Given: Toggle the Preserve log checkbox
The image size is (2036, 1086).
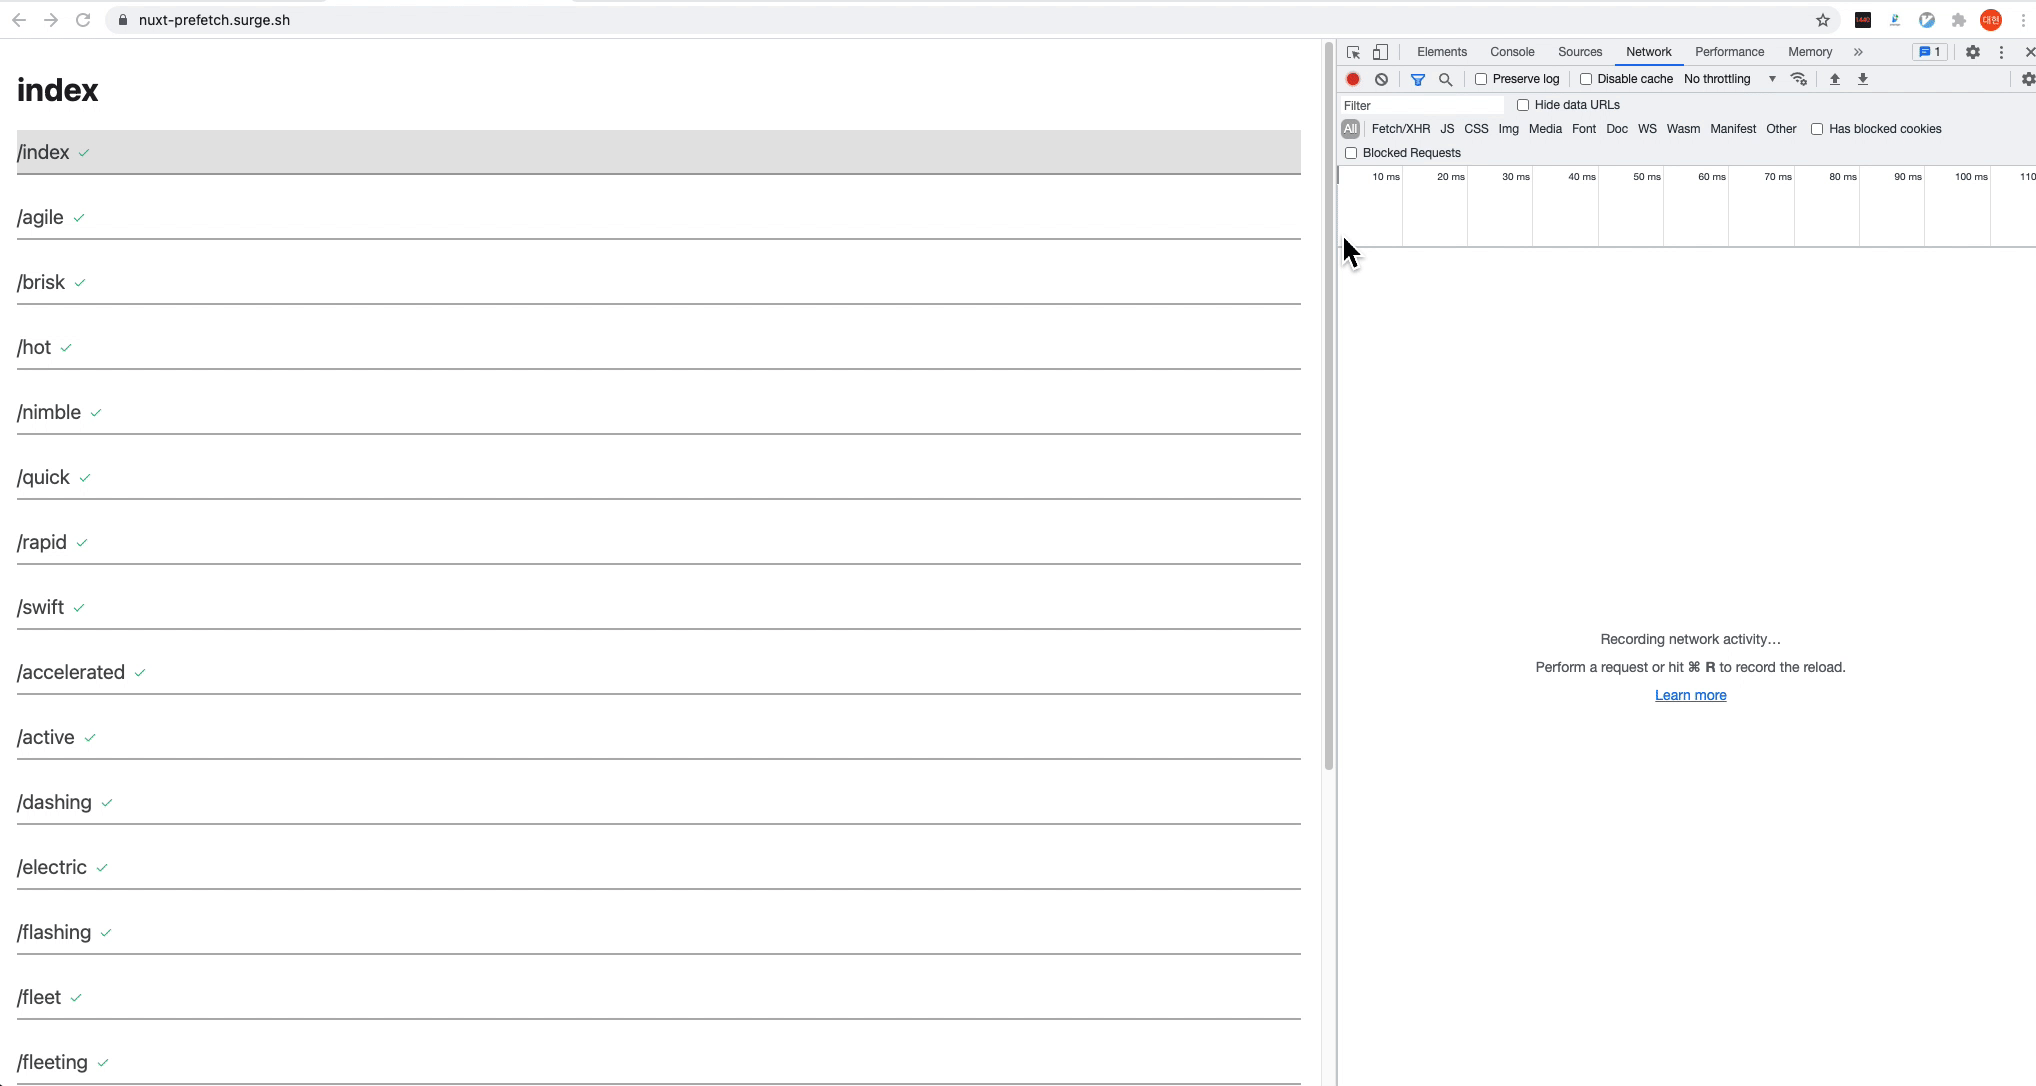Looking at the screenshot, I should [x=1481, y=78].
